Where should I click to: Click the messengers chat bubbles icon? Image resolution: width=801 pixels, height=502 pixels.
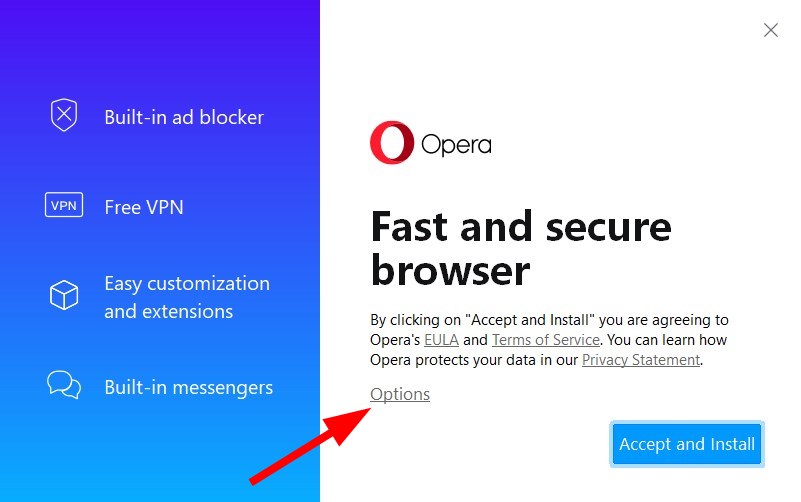pos(64,385)
